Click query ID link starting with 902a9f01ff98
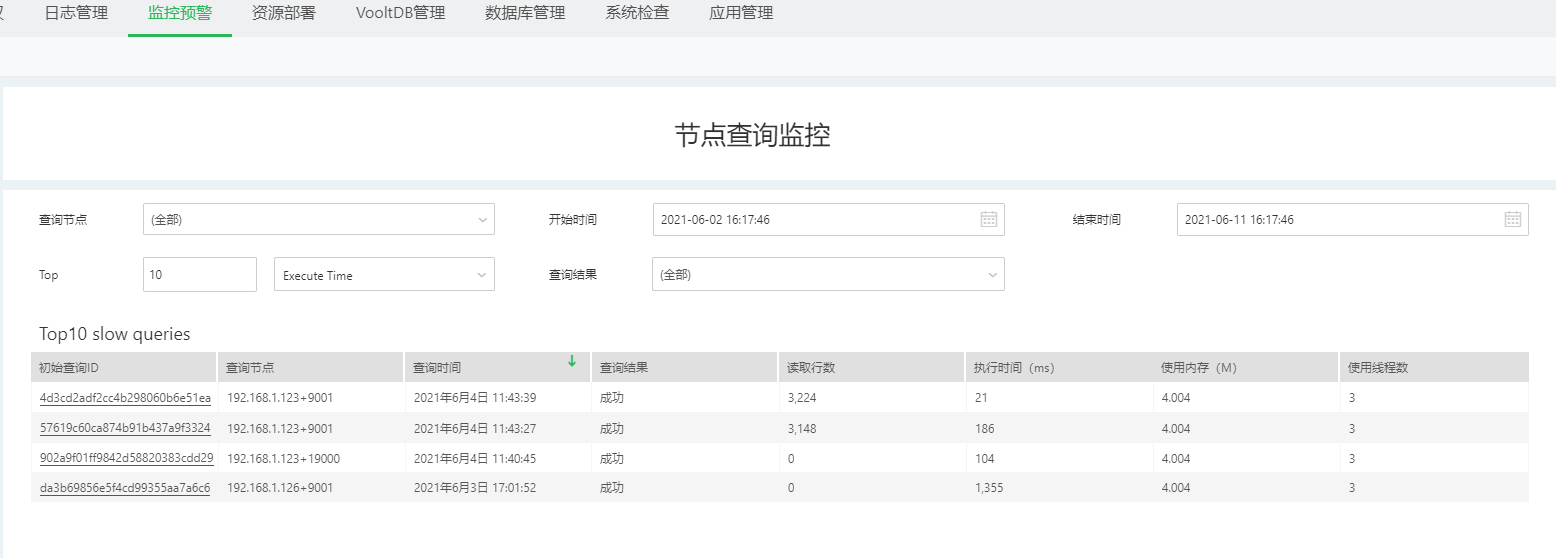The height and width of the screenshot is (558, 1556). pyautogui.click(x=125, y=458)
